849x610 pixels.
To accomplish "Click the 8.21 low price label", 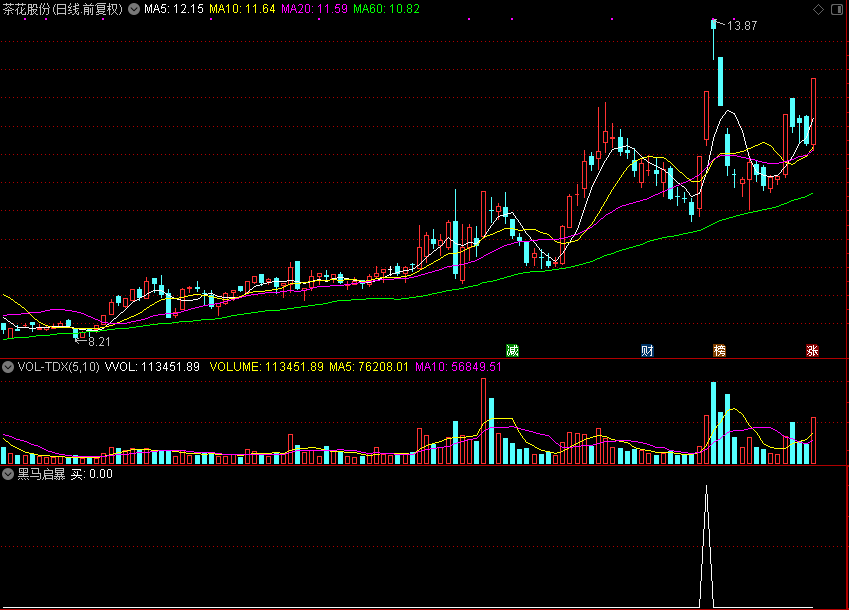I will (99, 342).
